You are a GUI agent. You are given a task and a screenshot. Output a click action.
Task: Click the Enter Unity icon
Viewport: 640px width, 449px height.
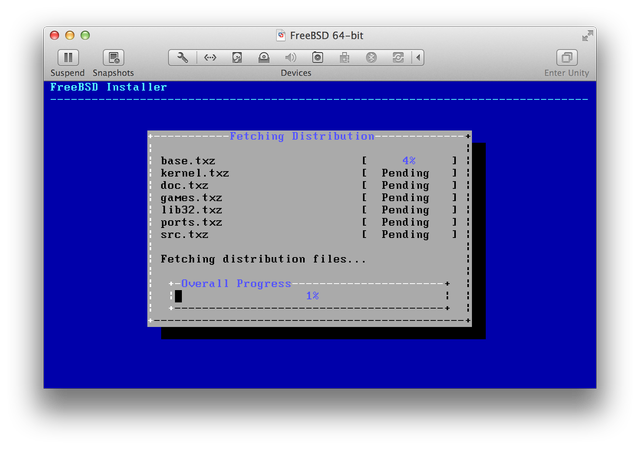tap(567, 58)
